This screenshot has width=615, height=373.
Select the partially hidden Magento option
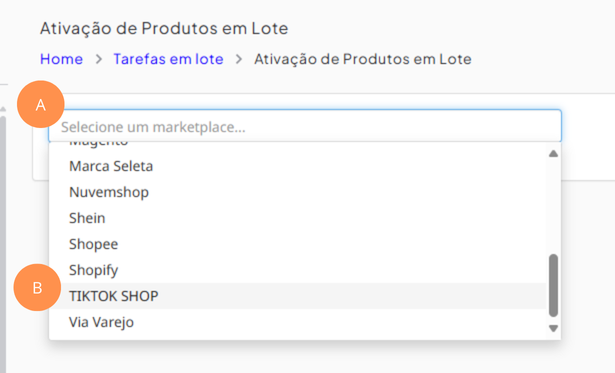297,144
